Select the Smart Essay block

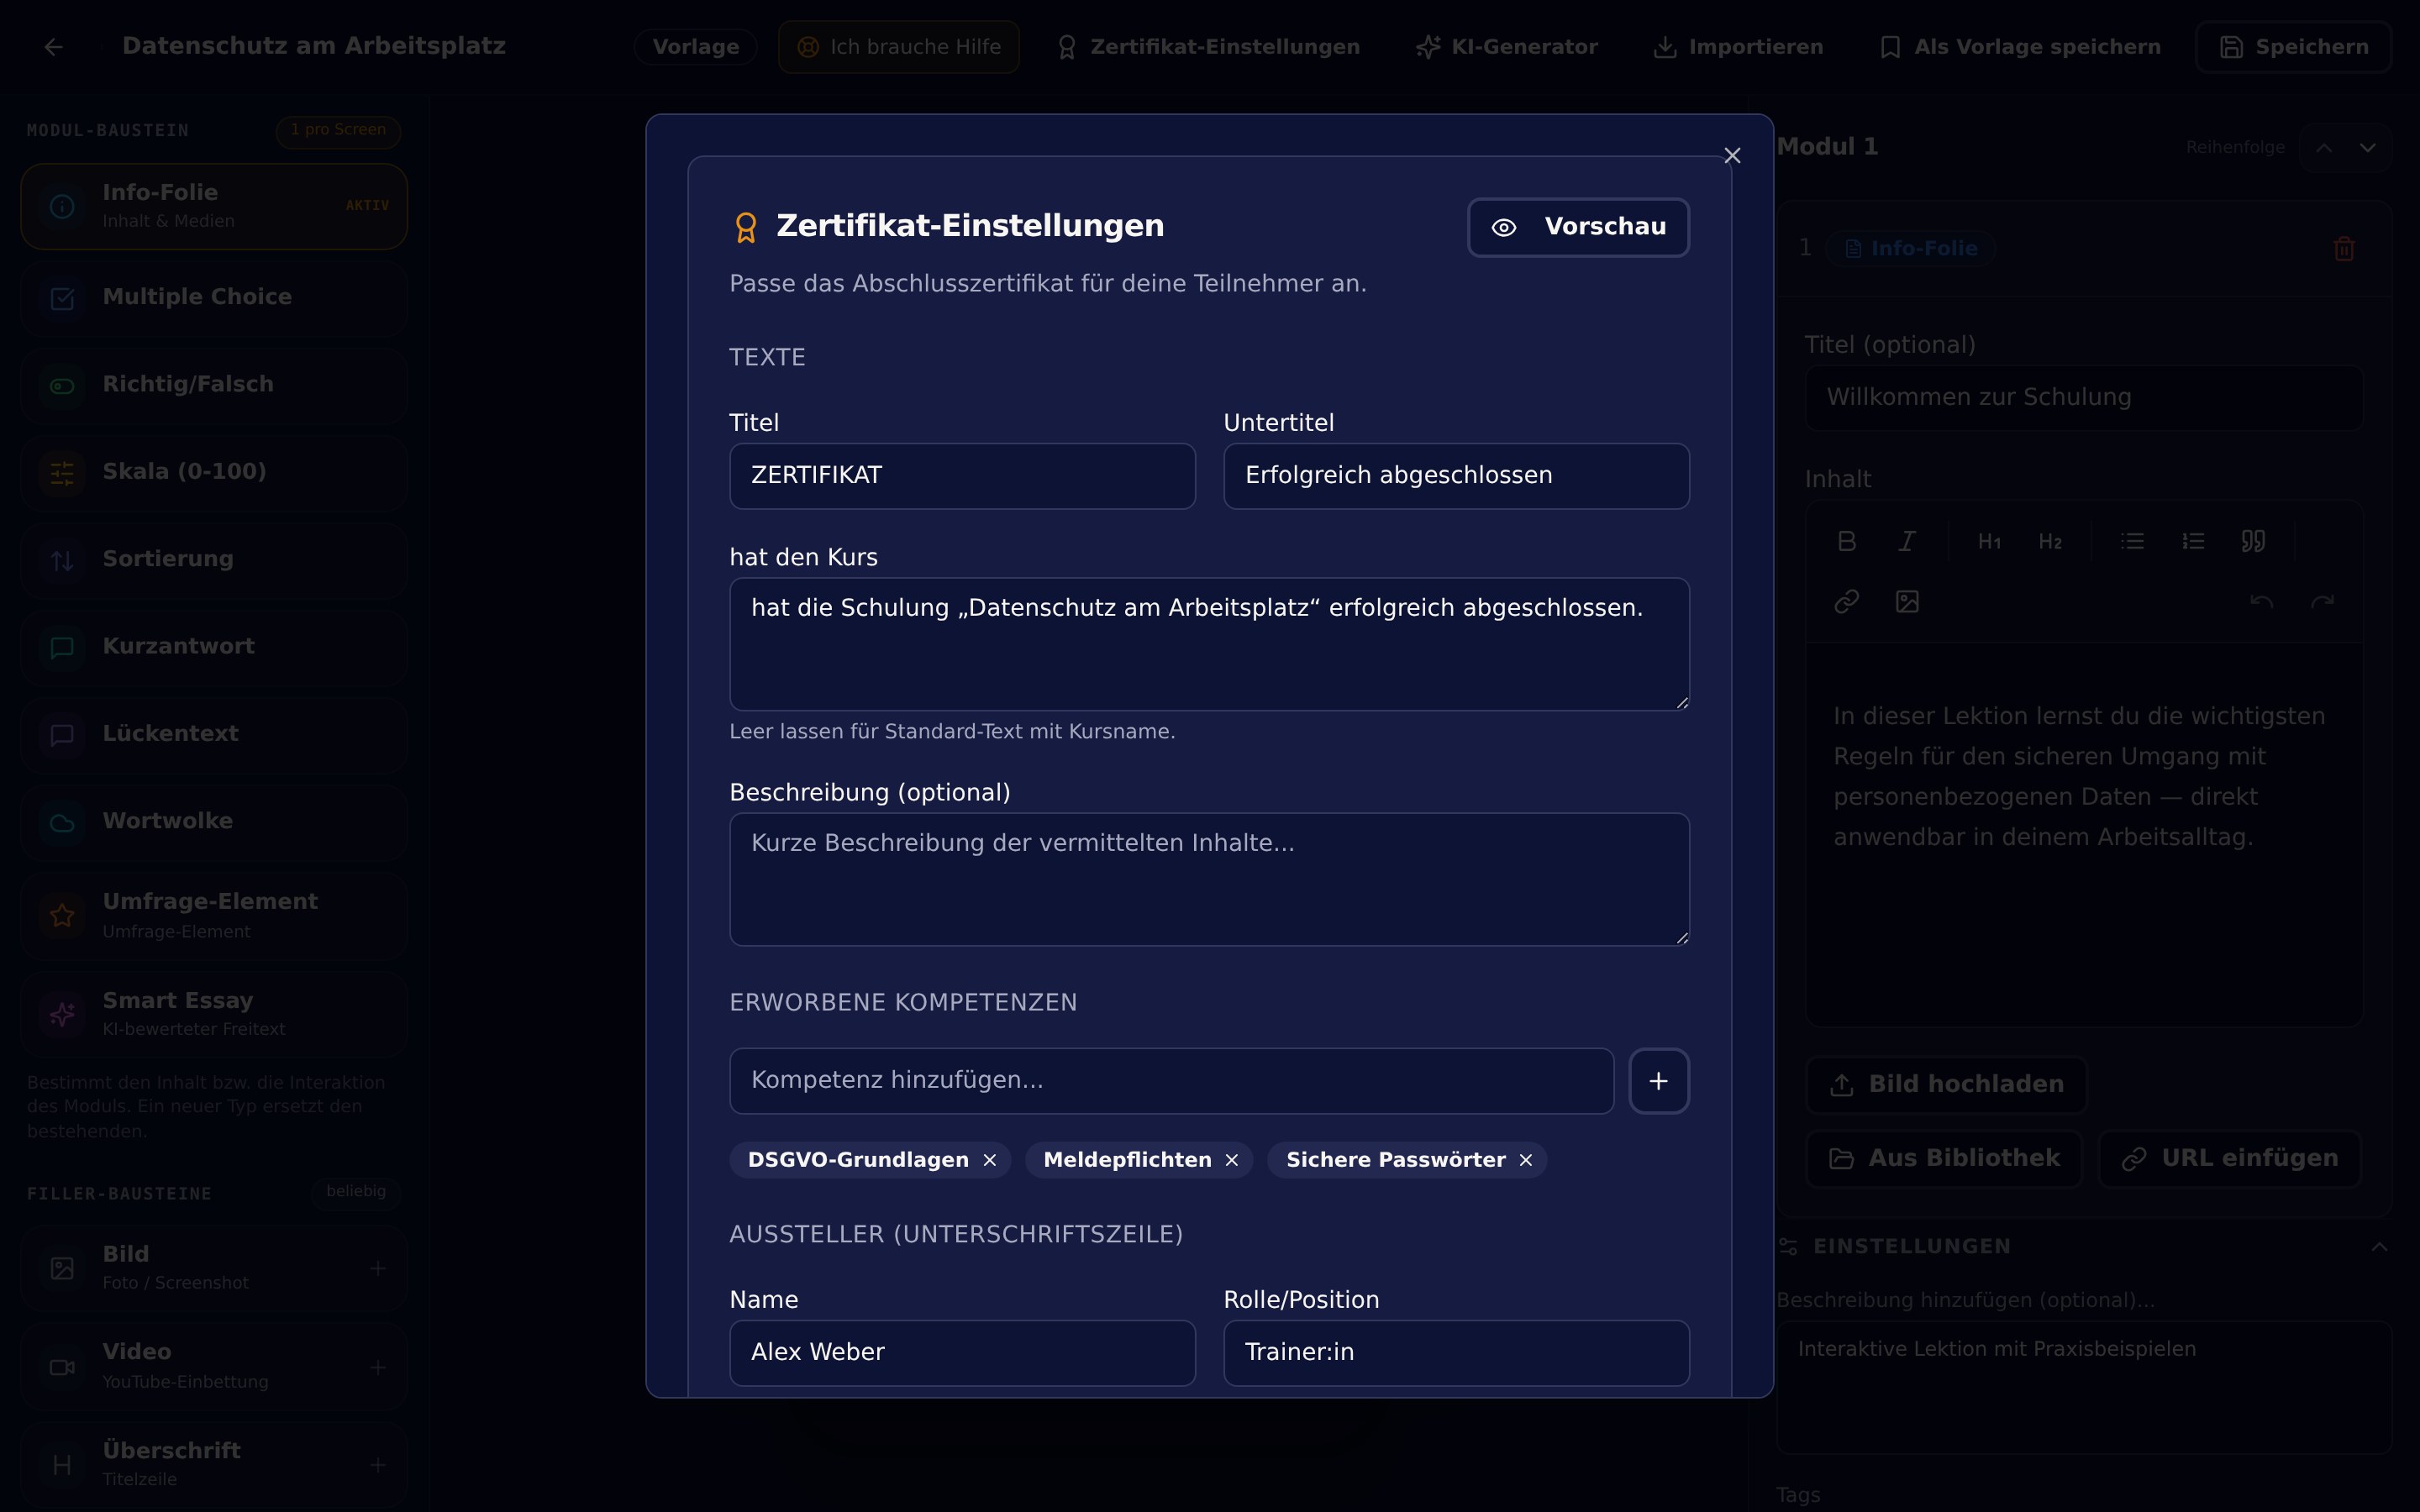214,1014
